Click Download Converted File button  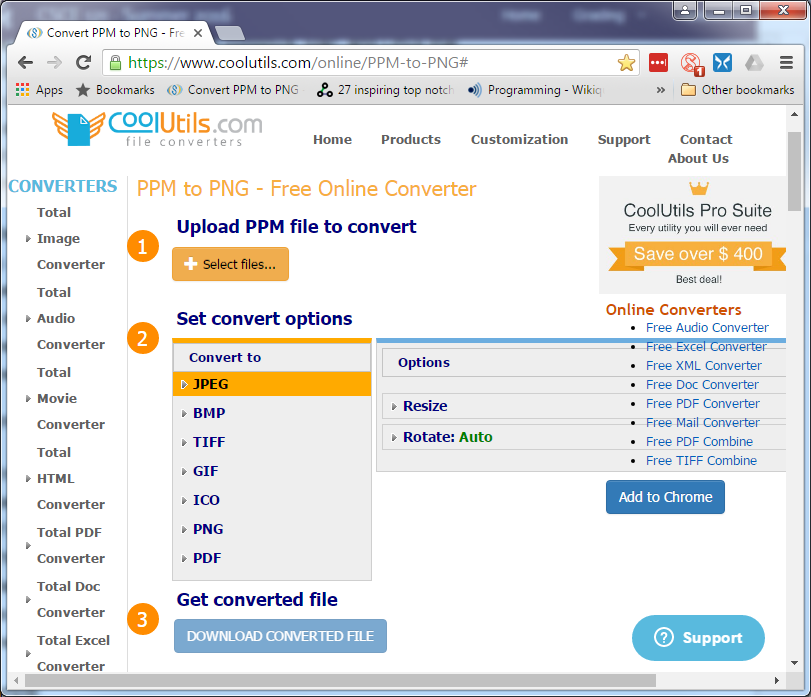[280, 636]
